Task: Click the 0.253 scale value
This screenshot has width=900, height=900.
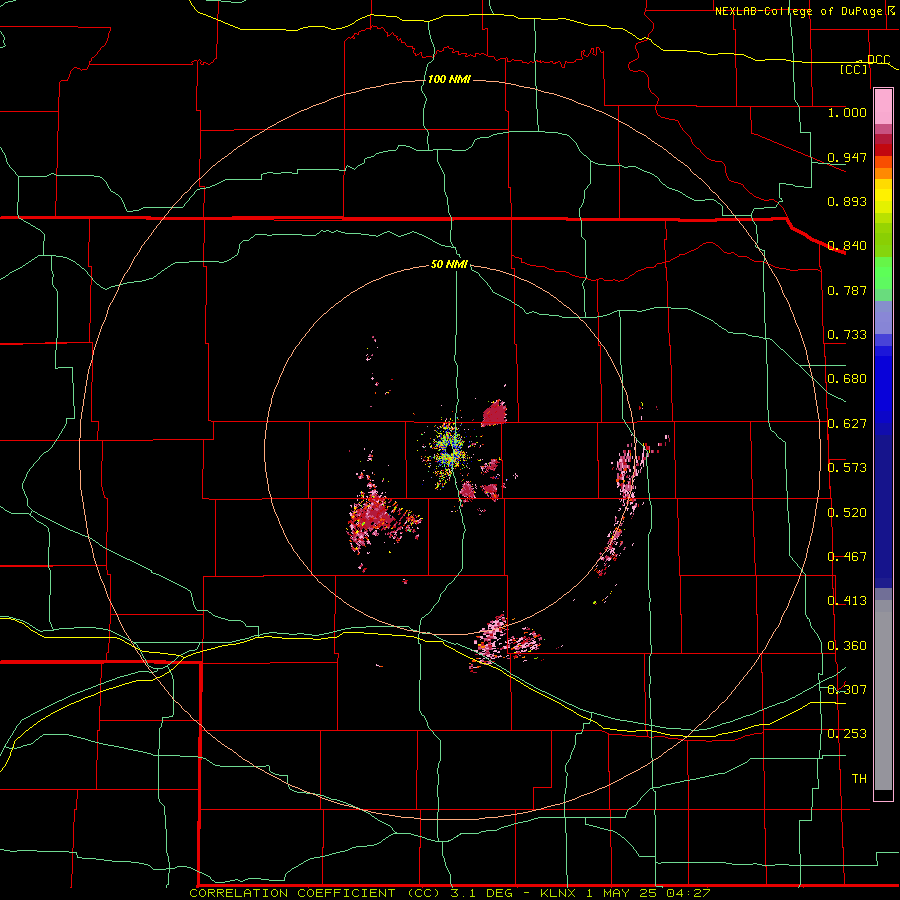Action: point(847,734)
